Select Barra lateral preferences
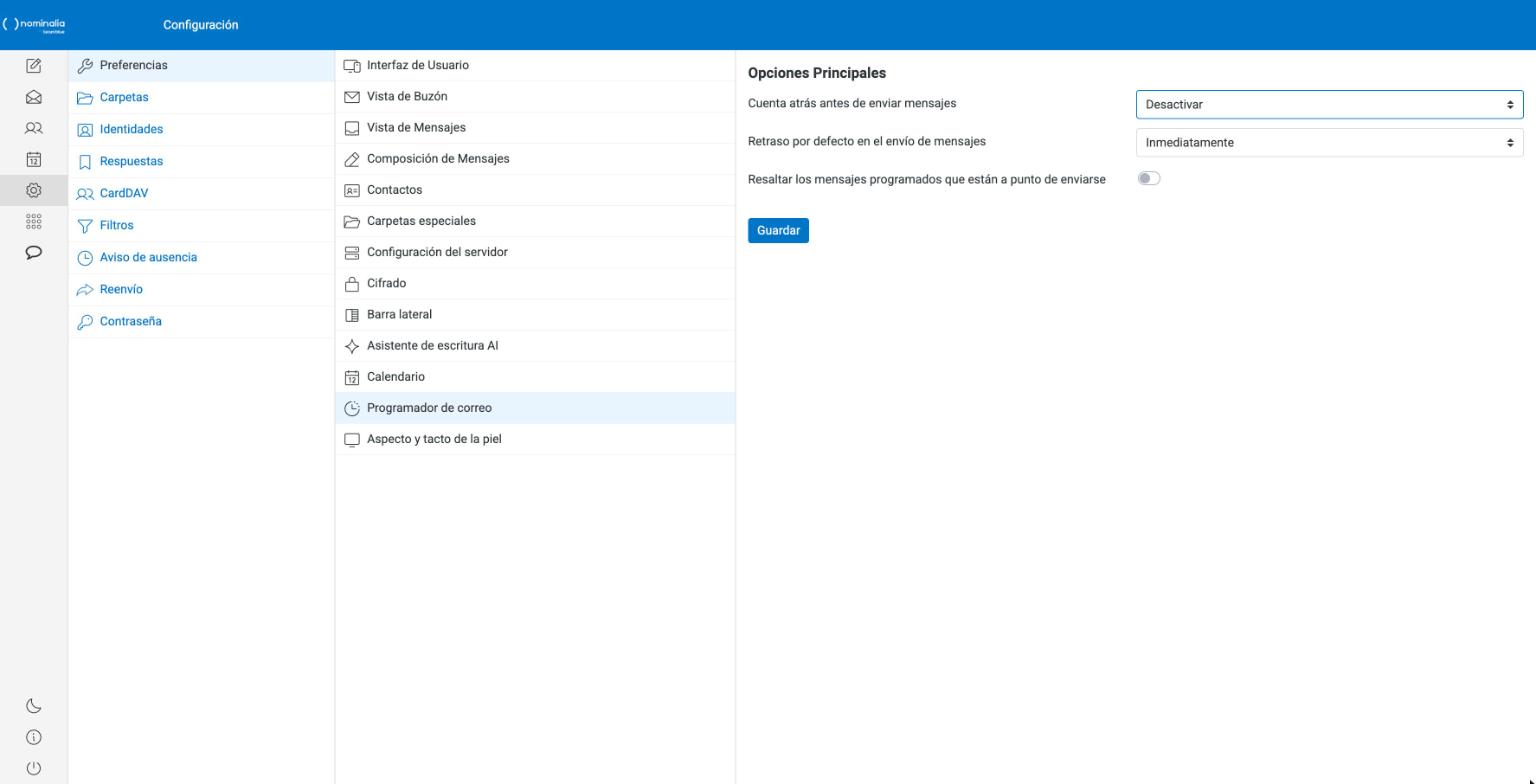The width and height of the screenshot is (1536, 784). tap(535, 314)
